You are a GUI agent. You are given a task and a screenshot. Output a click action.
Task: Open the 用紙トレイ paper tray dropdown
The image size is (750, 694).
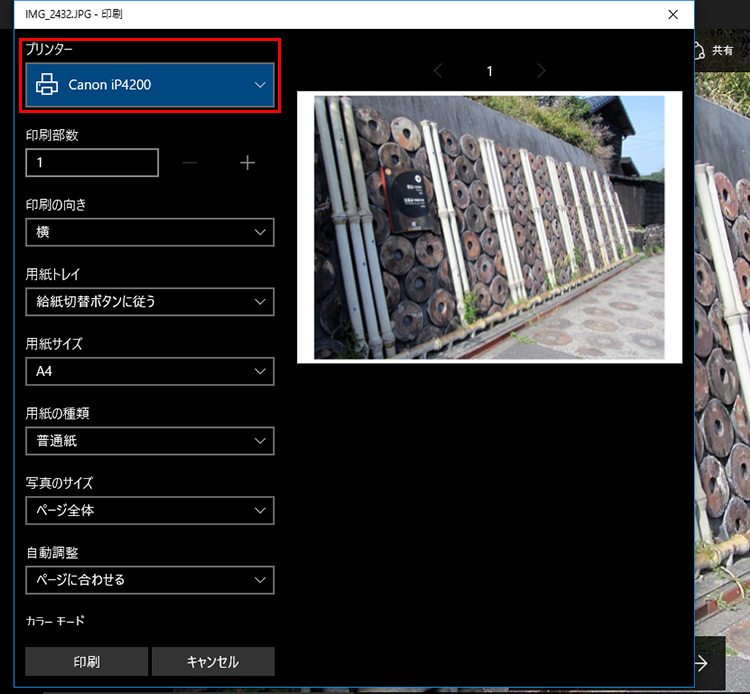150,302
